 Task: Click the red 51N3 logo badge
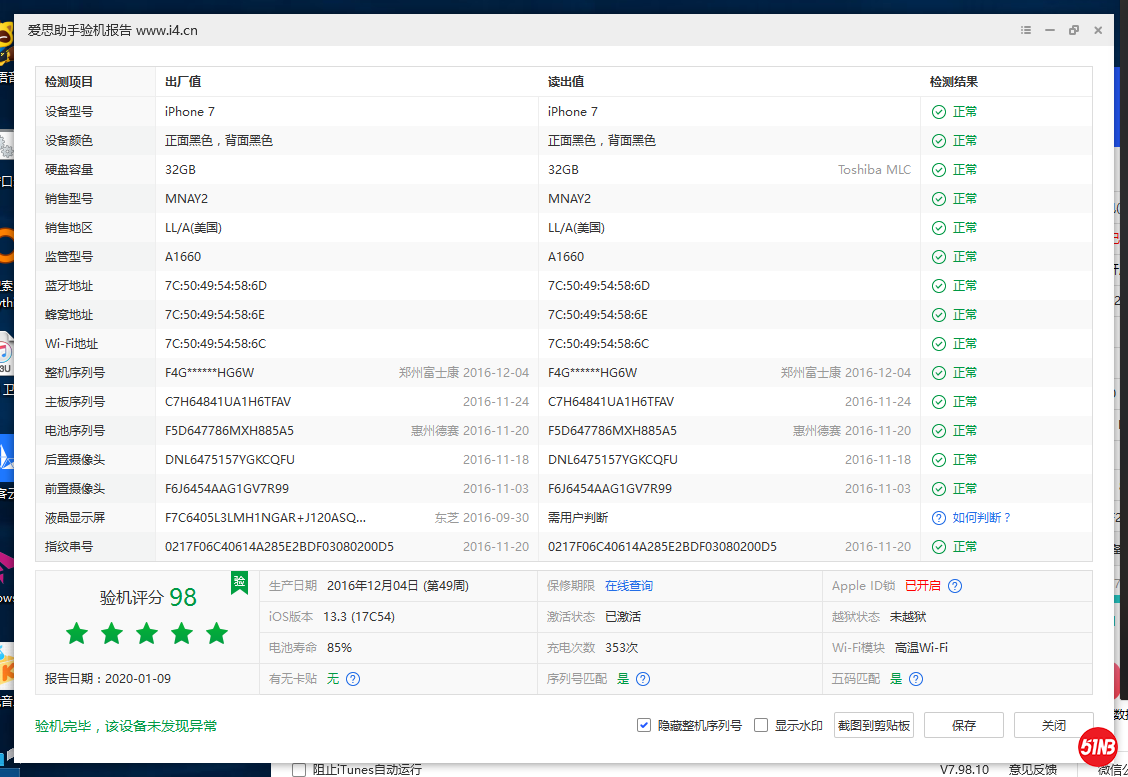click(x=1099, y=748)
